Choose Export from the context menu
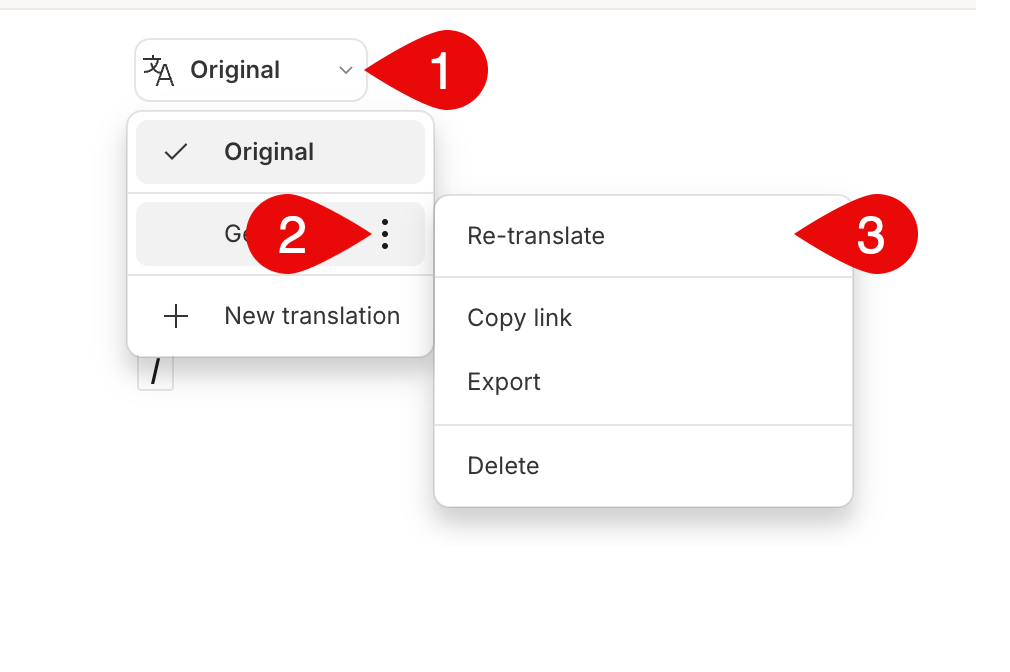Viewport: 1010px width, 672px height. (643, 382)
